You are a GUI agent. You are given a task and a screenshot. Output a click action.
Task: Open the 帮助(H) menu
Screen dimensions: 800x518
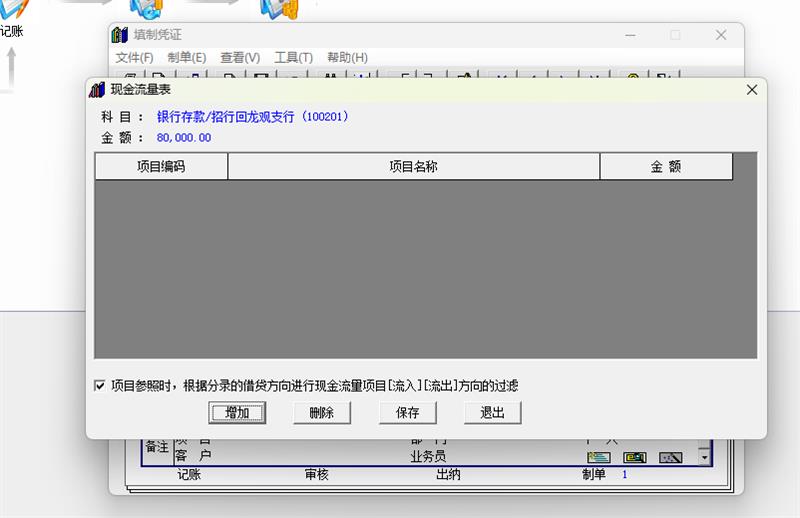click(x=347, y=58)
